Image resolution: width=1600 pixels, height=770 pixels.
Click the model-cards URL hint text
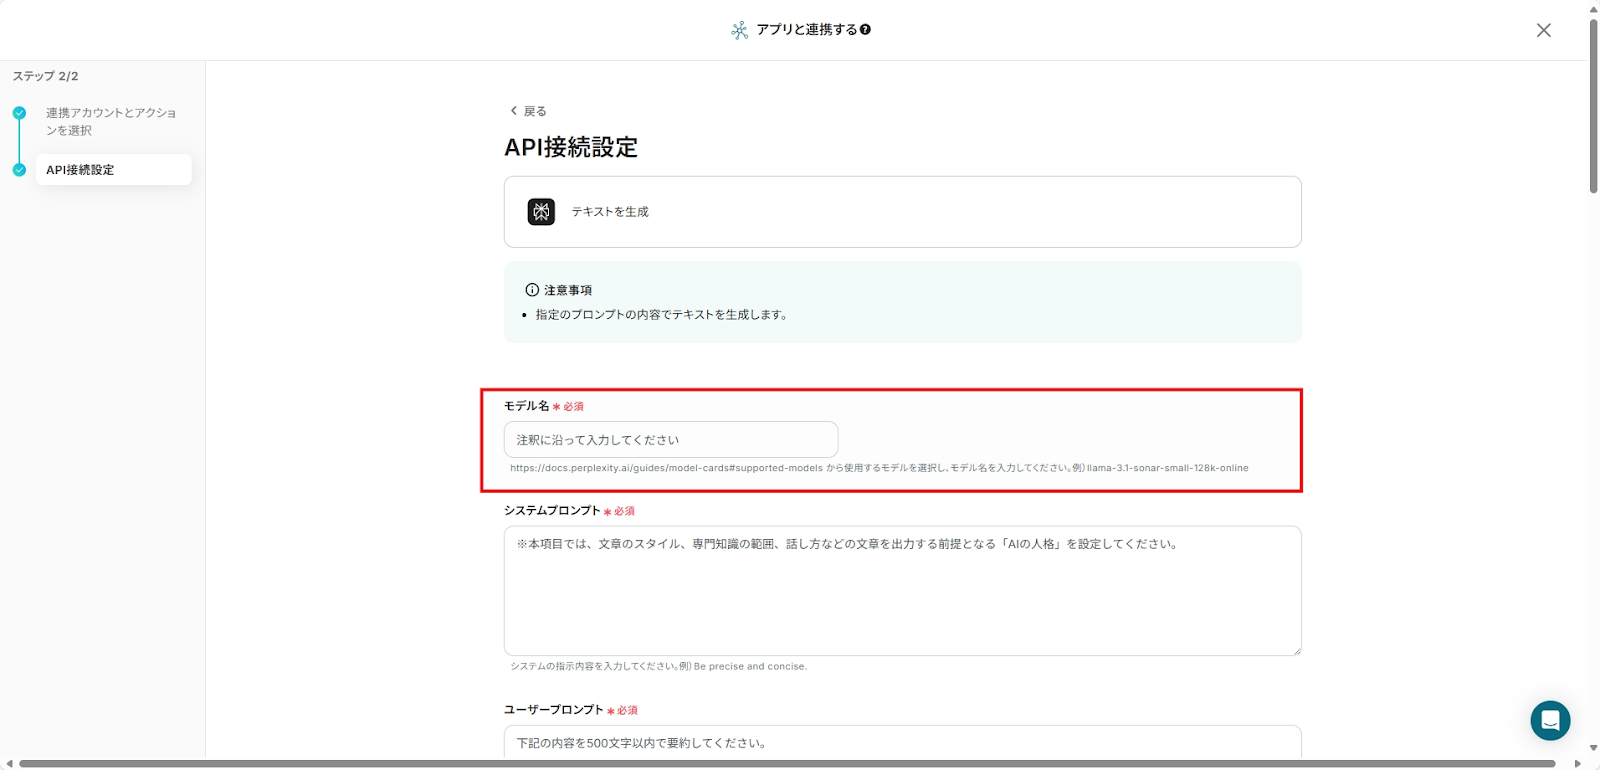[x=879, y=468]
